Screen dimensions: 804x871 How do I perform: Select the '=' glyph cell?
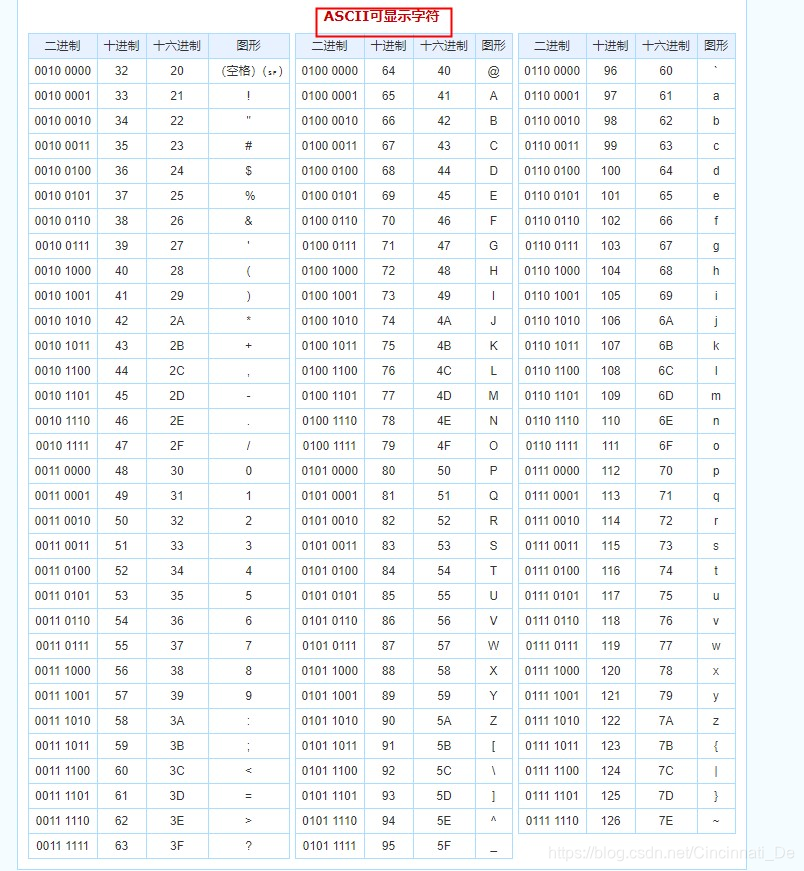249,796
